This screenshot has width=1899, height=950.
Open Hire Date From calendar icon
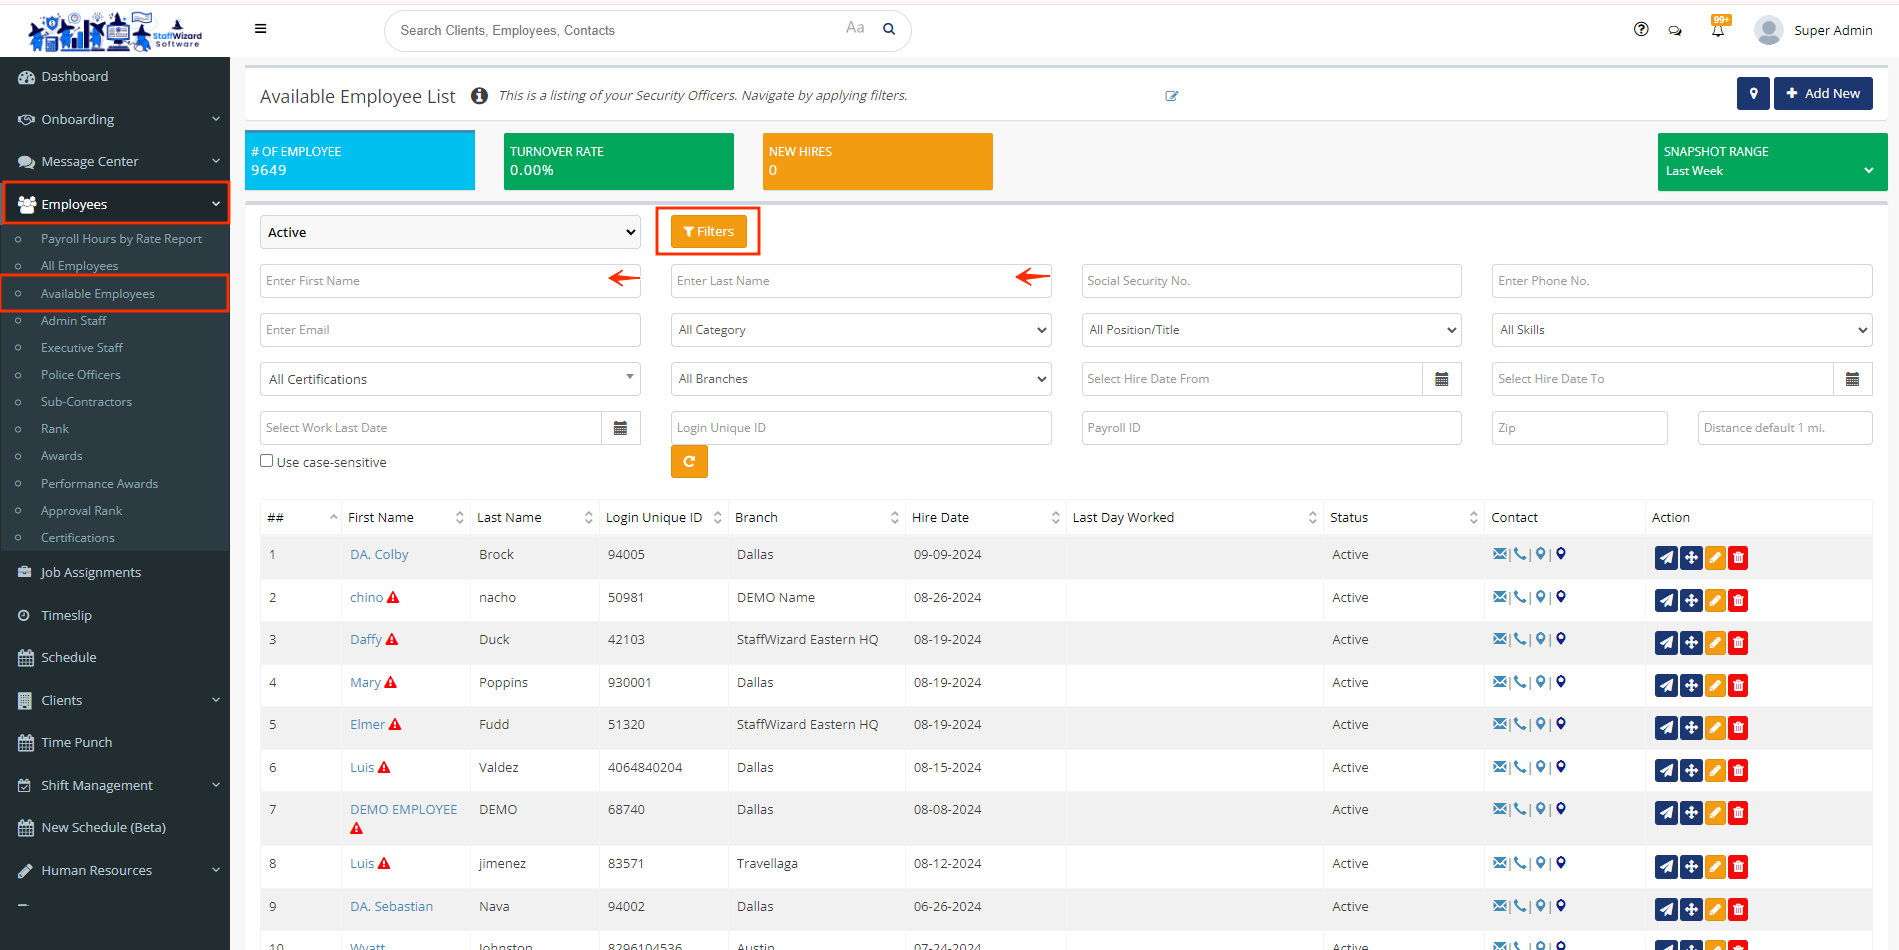point(1441,379)
